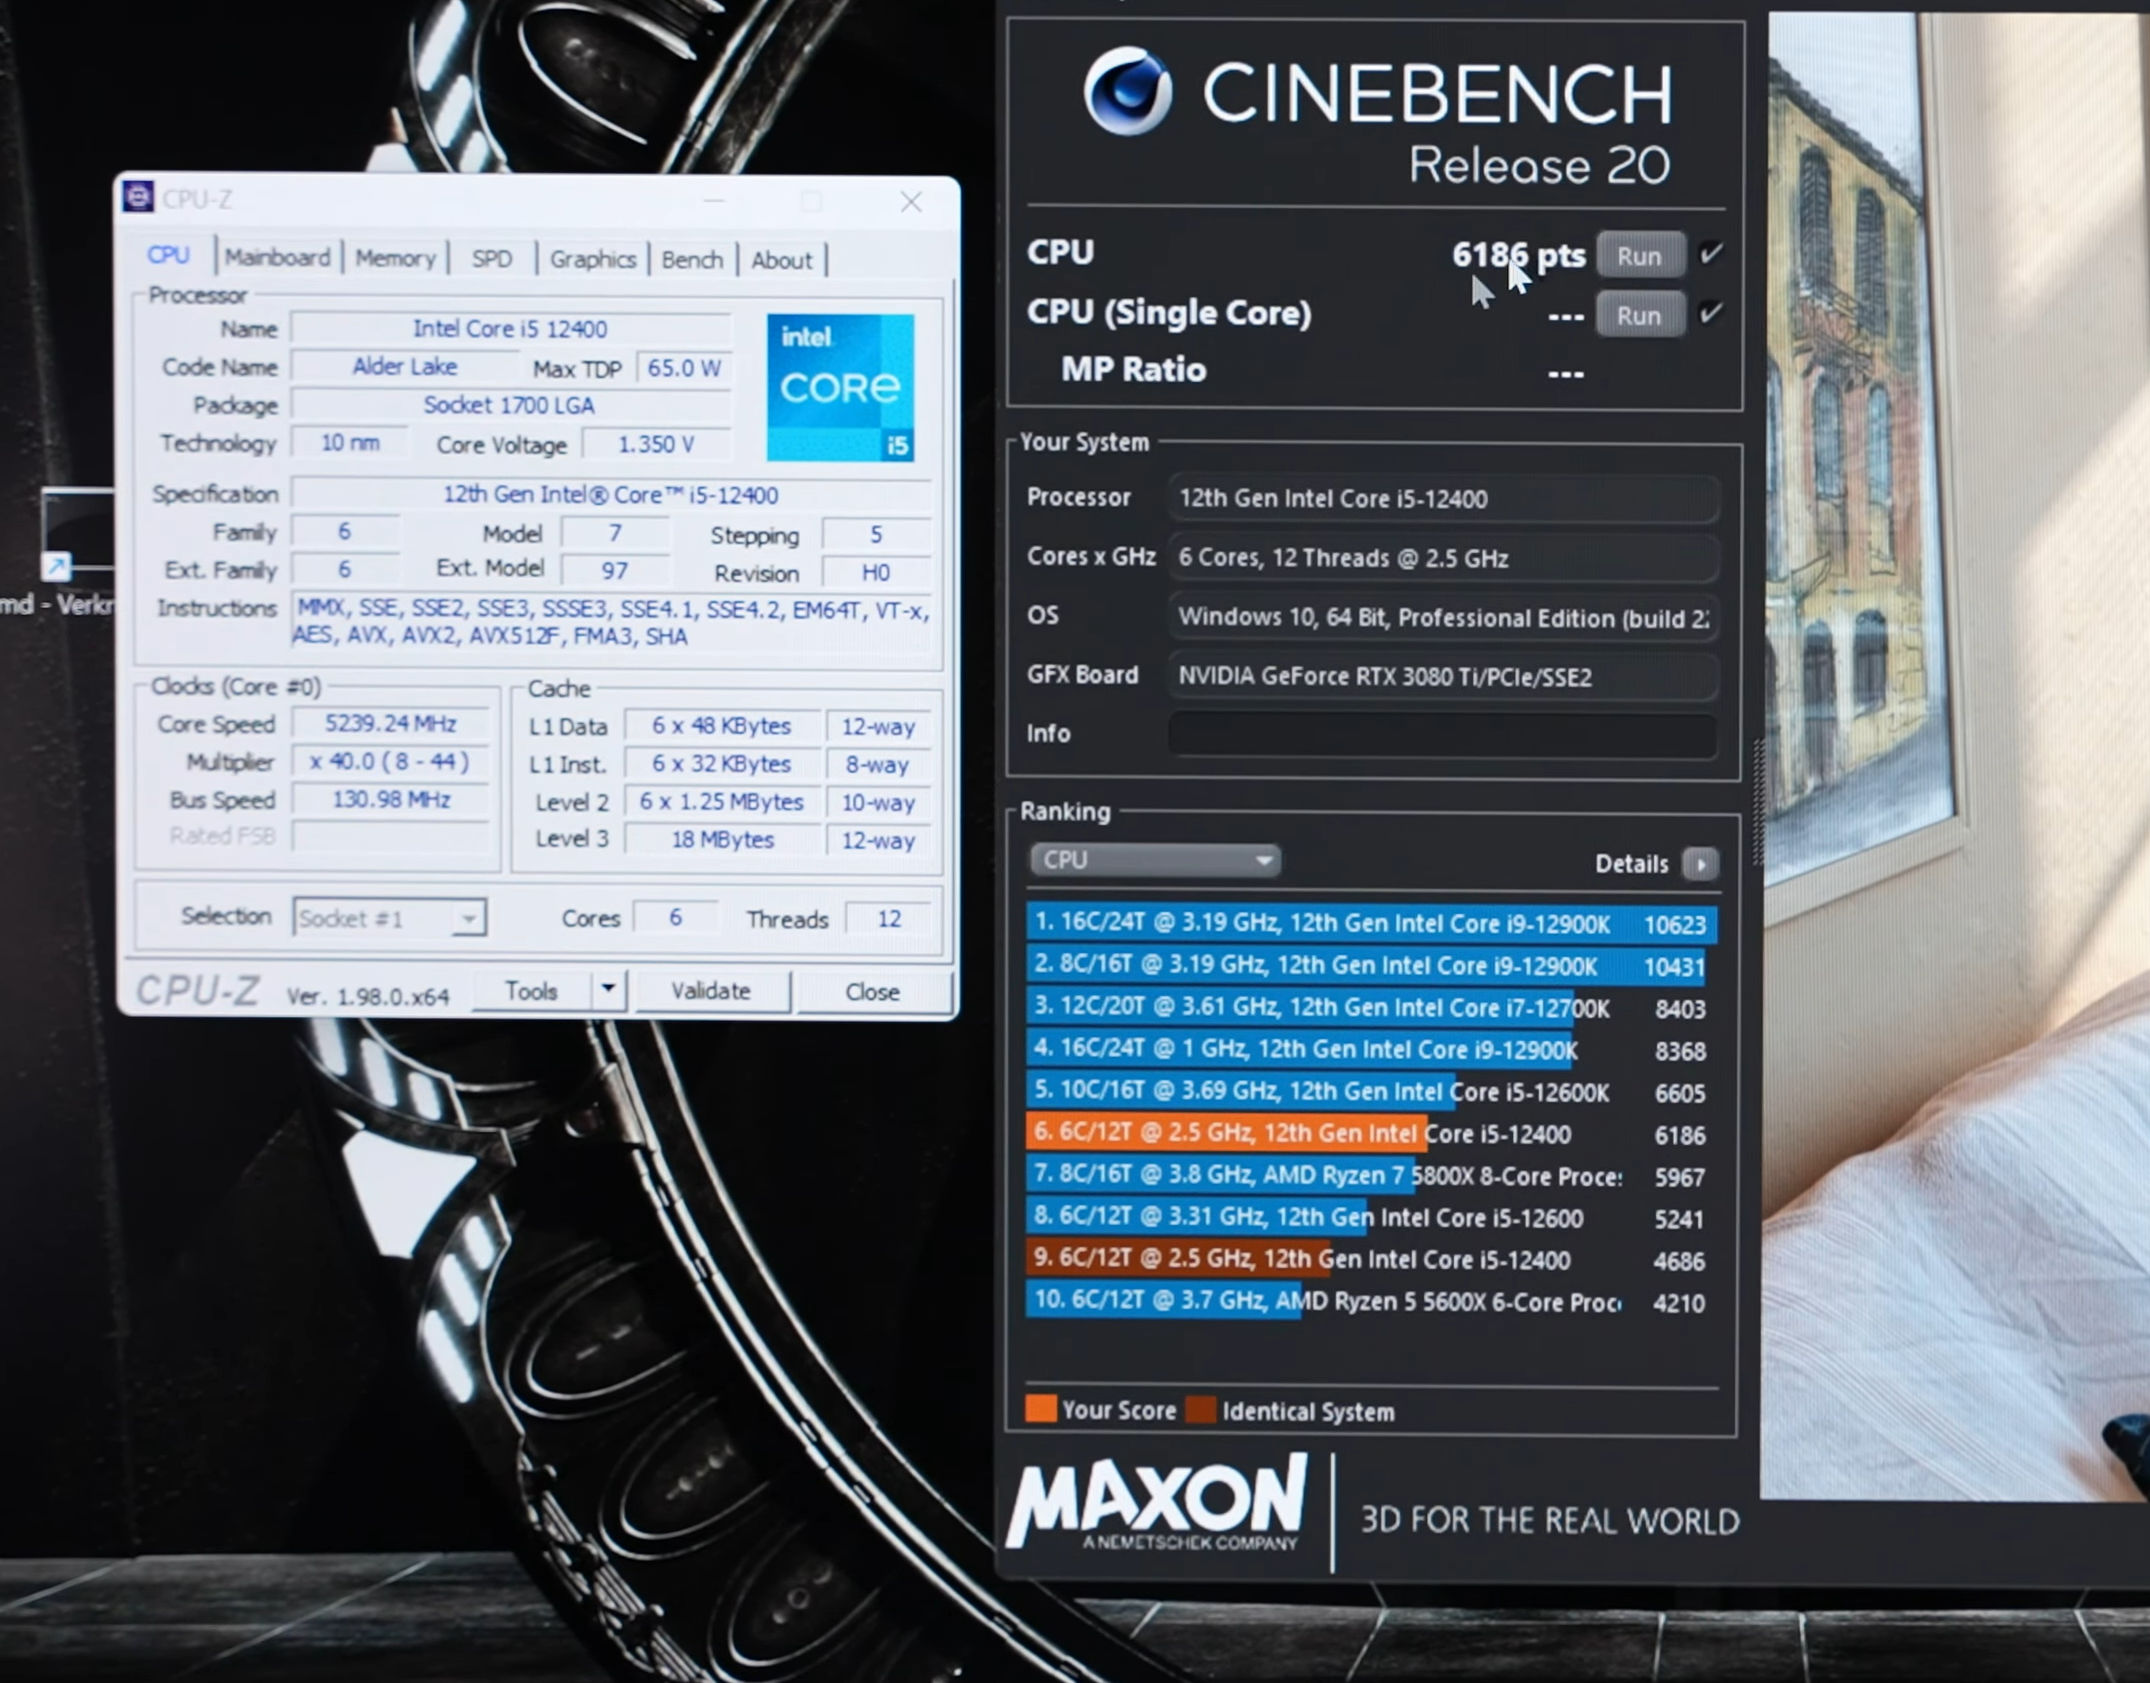Viewport: 2150px width, 1683px height.
Task: Switch to the Bench tab
Action: click(x=692, y=259)
